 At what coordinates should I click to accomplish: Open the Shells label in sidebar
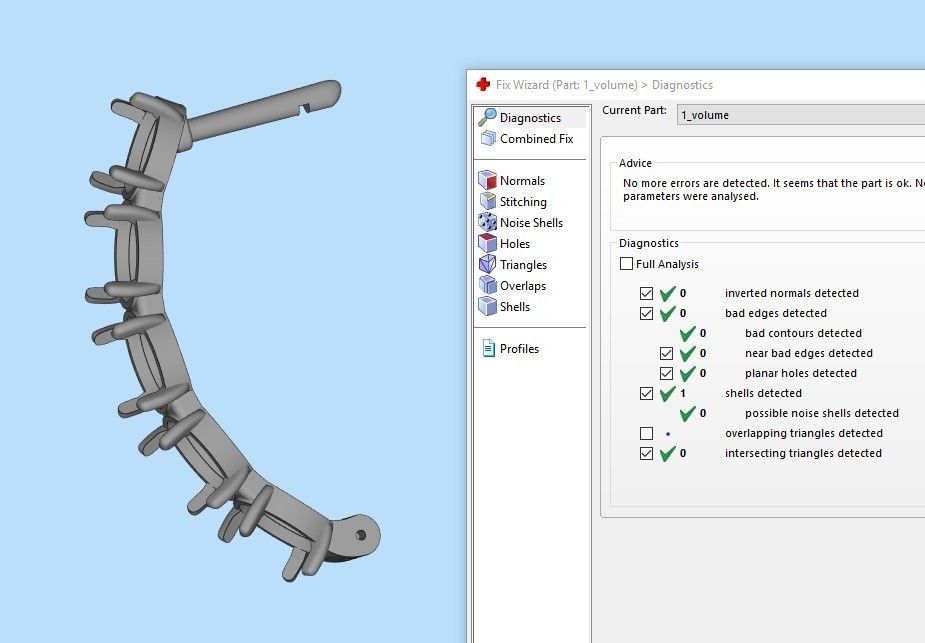click(514, 307)
